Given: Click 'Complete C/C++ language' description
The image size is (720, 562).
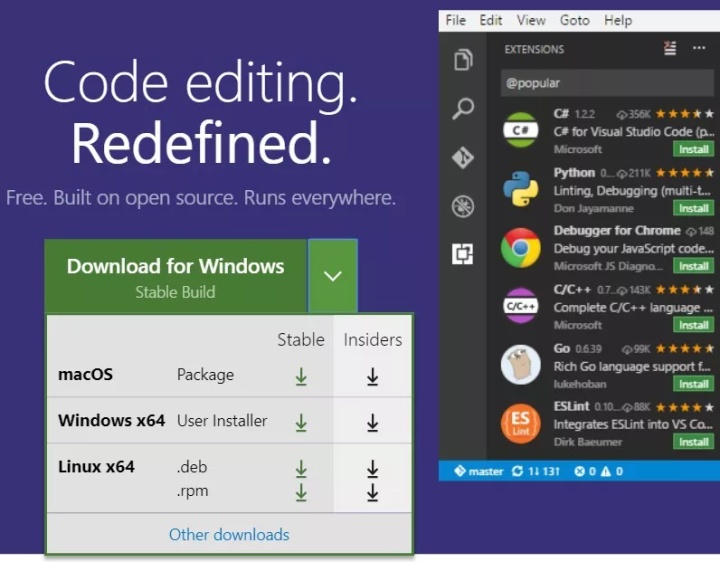Looking at the screenshot, I should 633,308.
